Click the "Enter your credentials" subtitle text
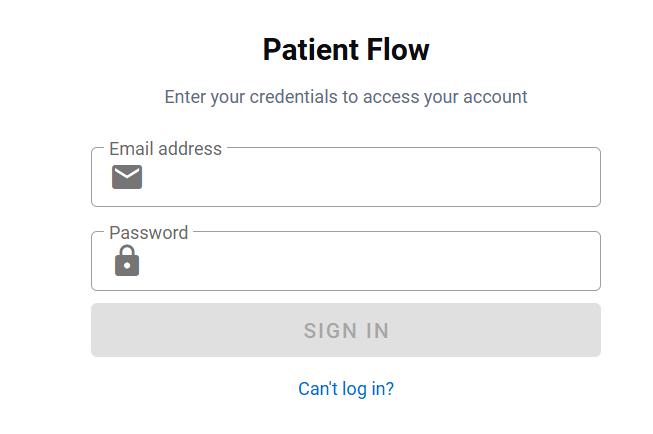Viewport: 653px width, 434px height. 346,97
